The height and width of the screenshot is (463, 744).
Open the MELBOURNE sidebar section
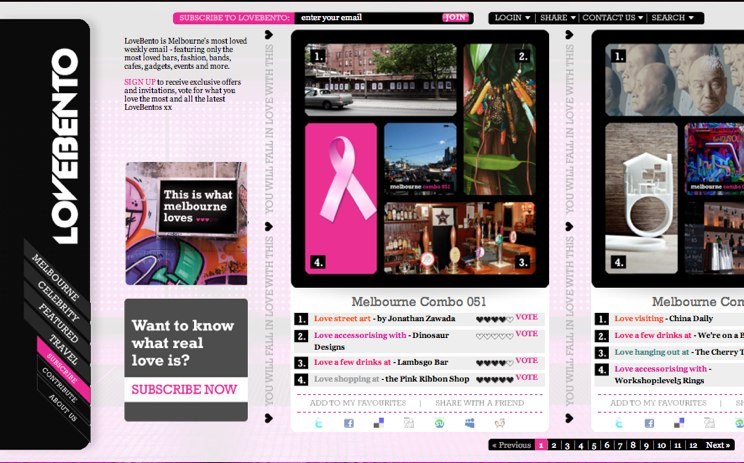pyautogui.click(x=55, y=278)
